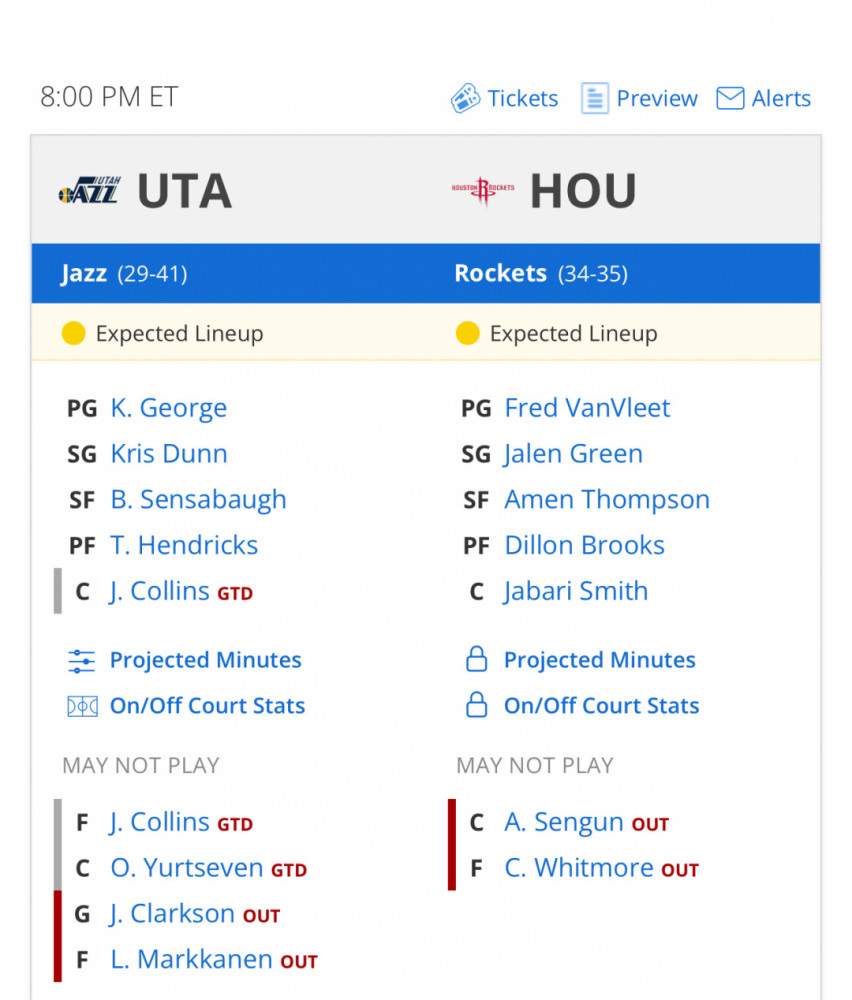Select Jalen Green in Rockets lineup

[x=573, y=454]
